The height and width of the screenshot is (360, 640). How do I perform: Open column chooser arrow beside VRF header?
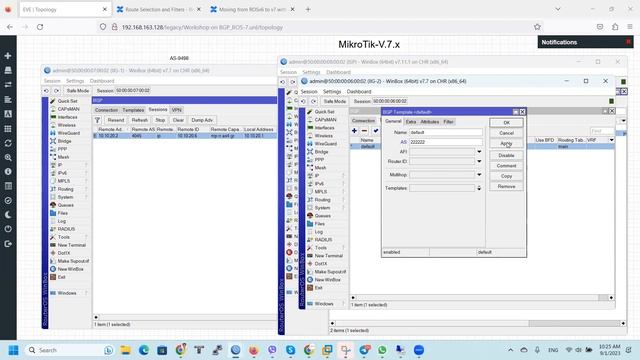coord(611,140)
